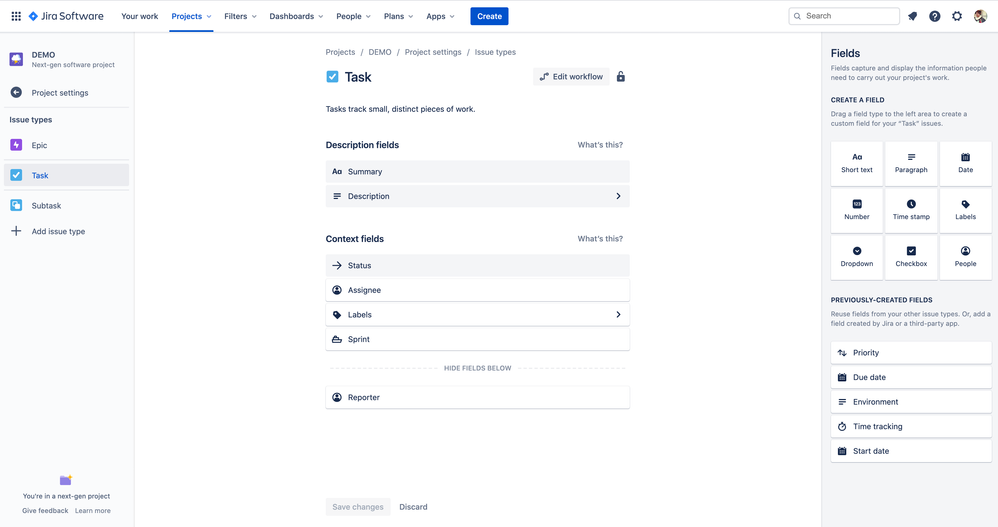Click the Status arrow icon
998x527 pixels.
point(337,265)
